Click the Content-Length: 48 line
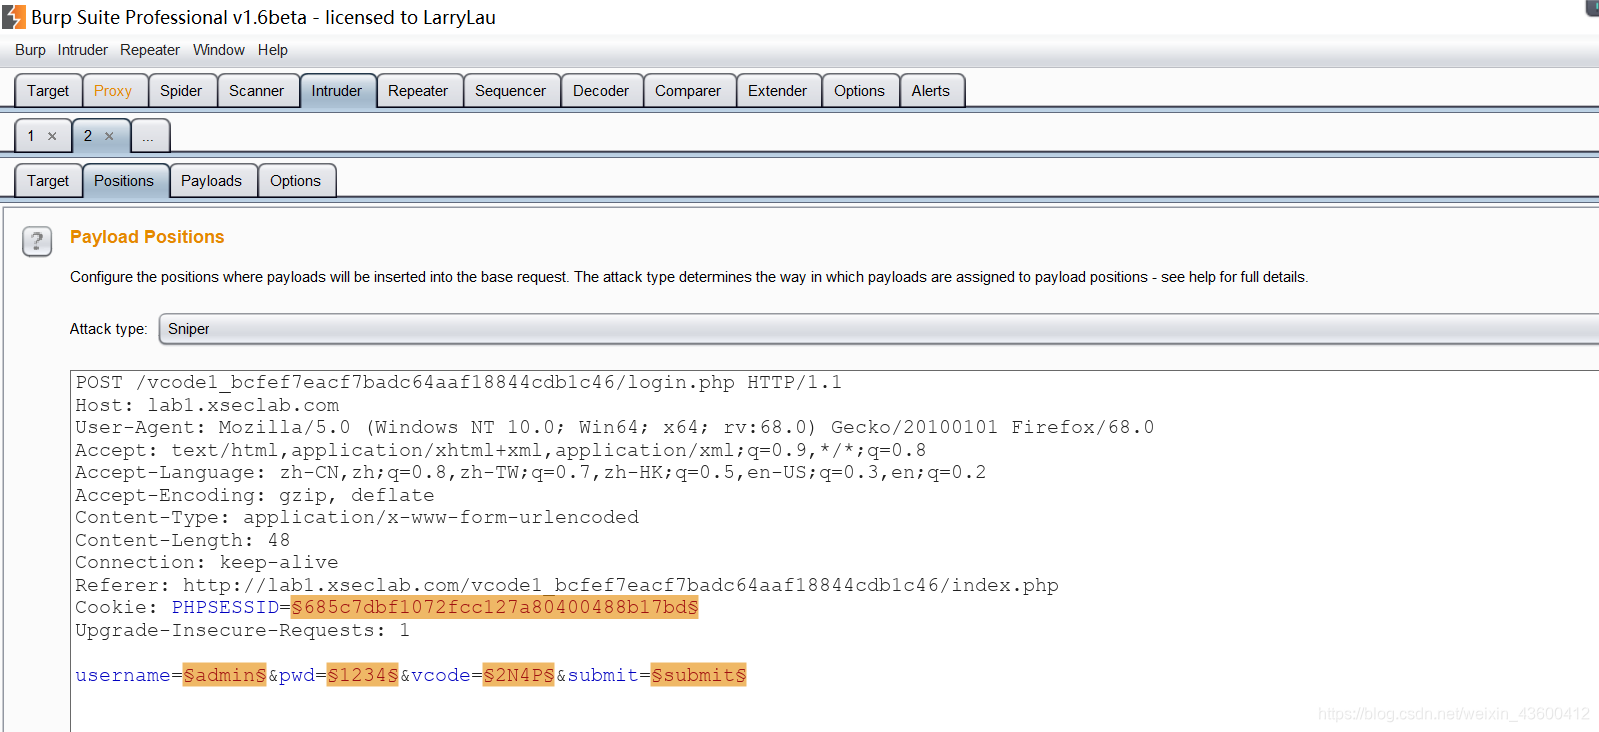 [183, 540]
